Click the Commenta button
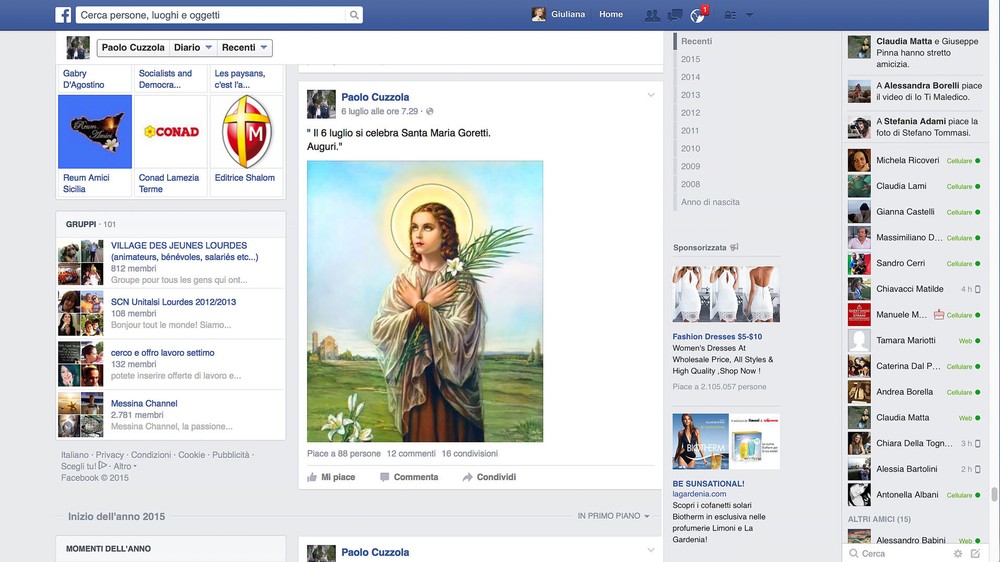 [409, 477]
